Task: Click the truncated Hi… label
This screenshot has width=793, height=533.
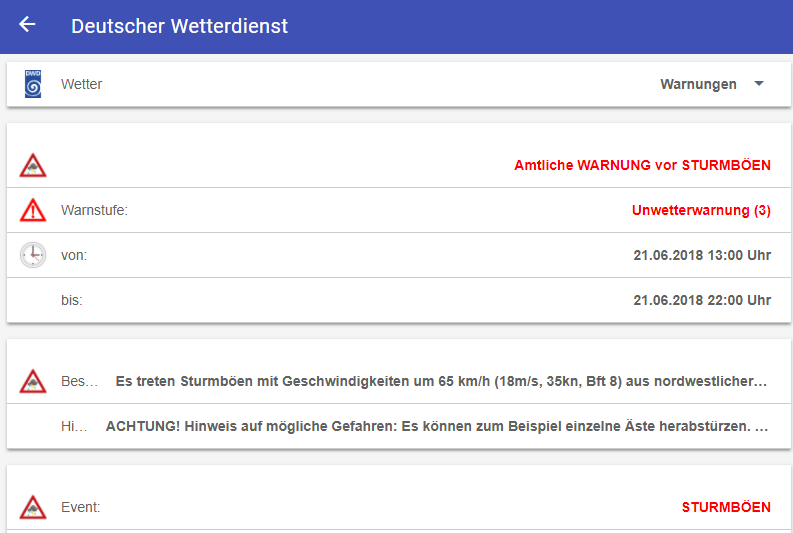Action: 74,426
